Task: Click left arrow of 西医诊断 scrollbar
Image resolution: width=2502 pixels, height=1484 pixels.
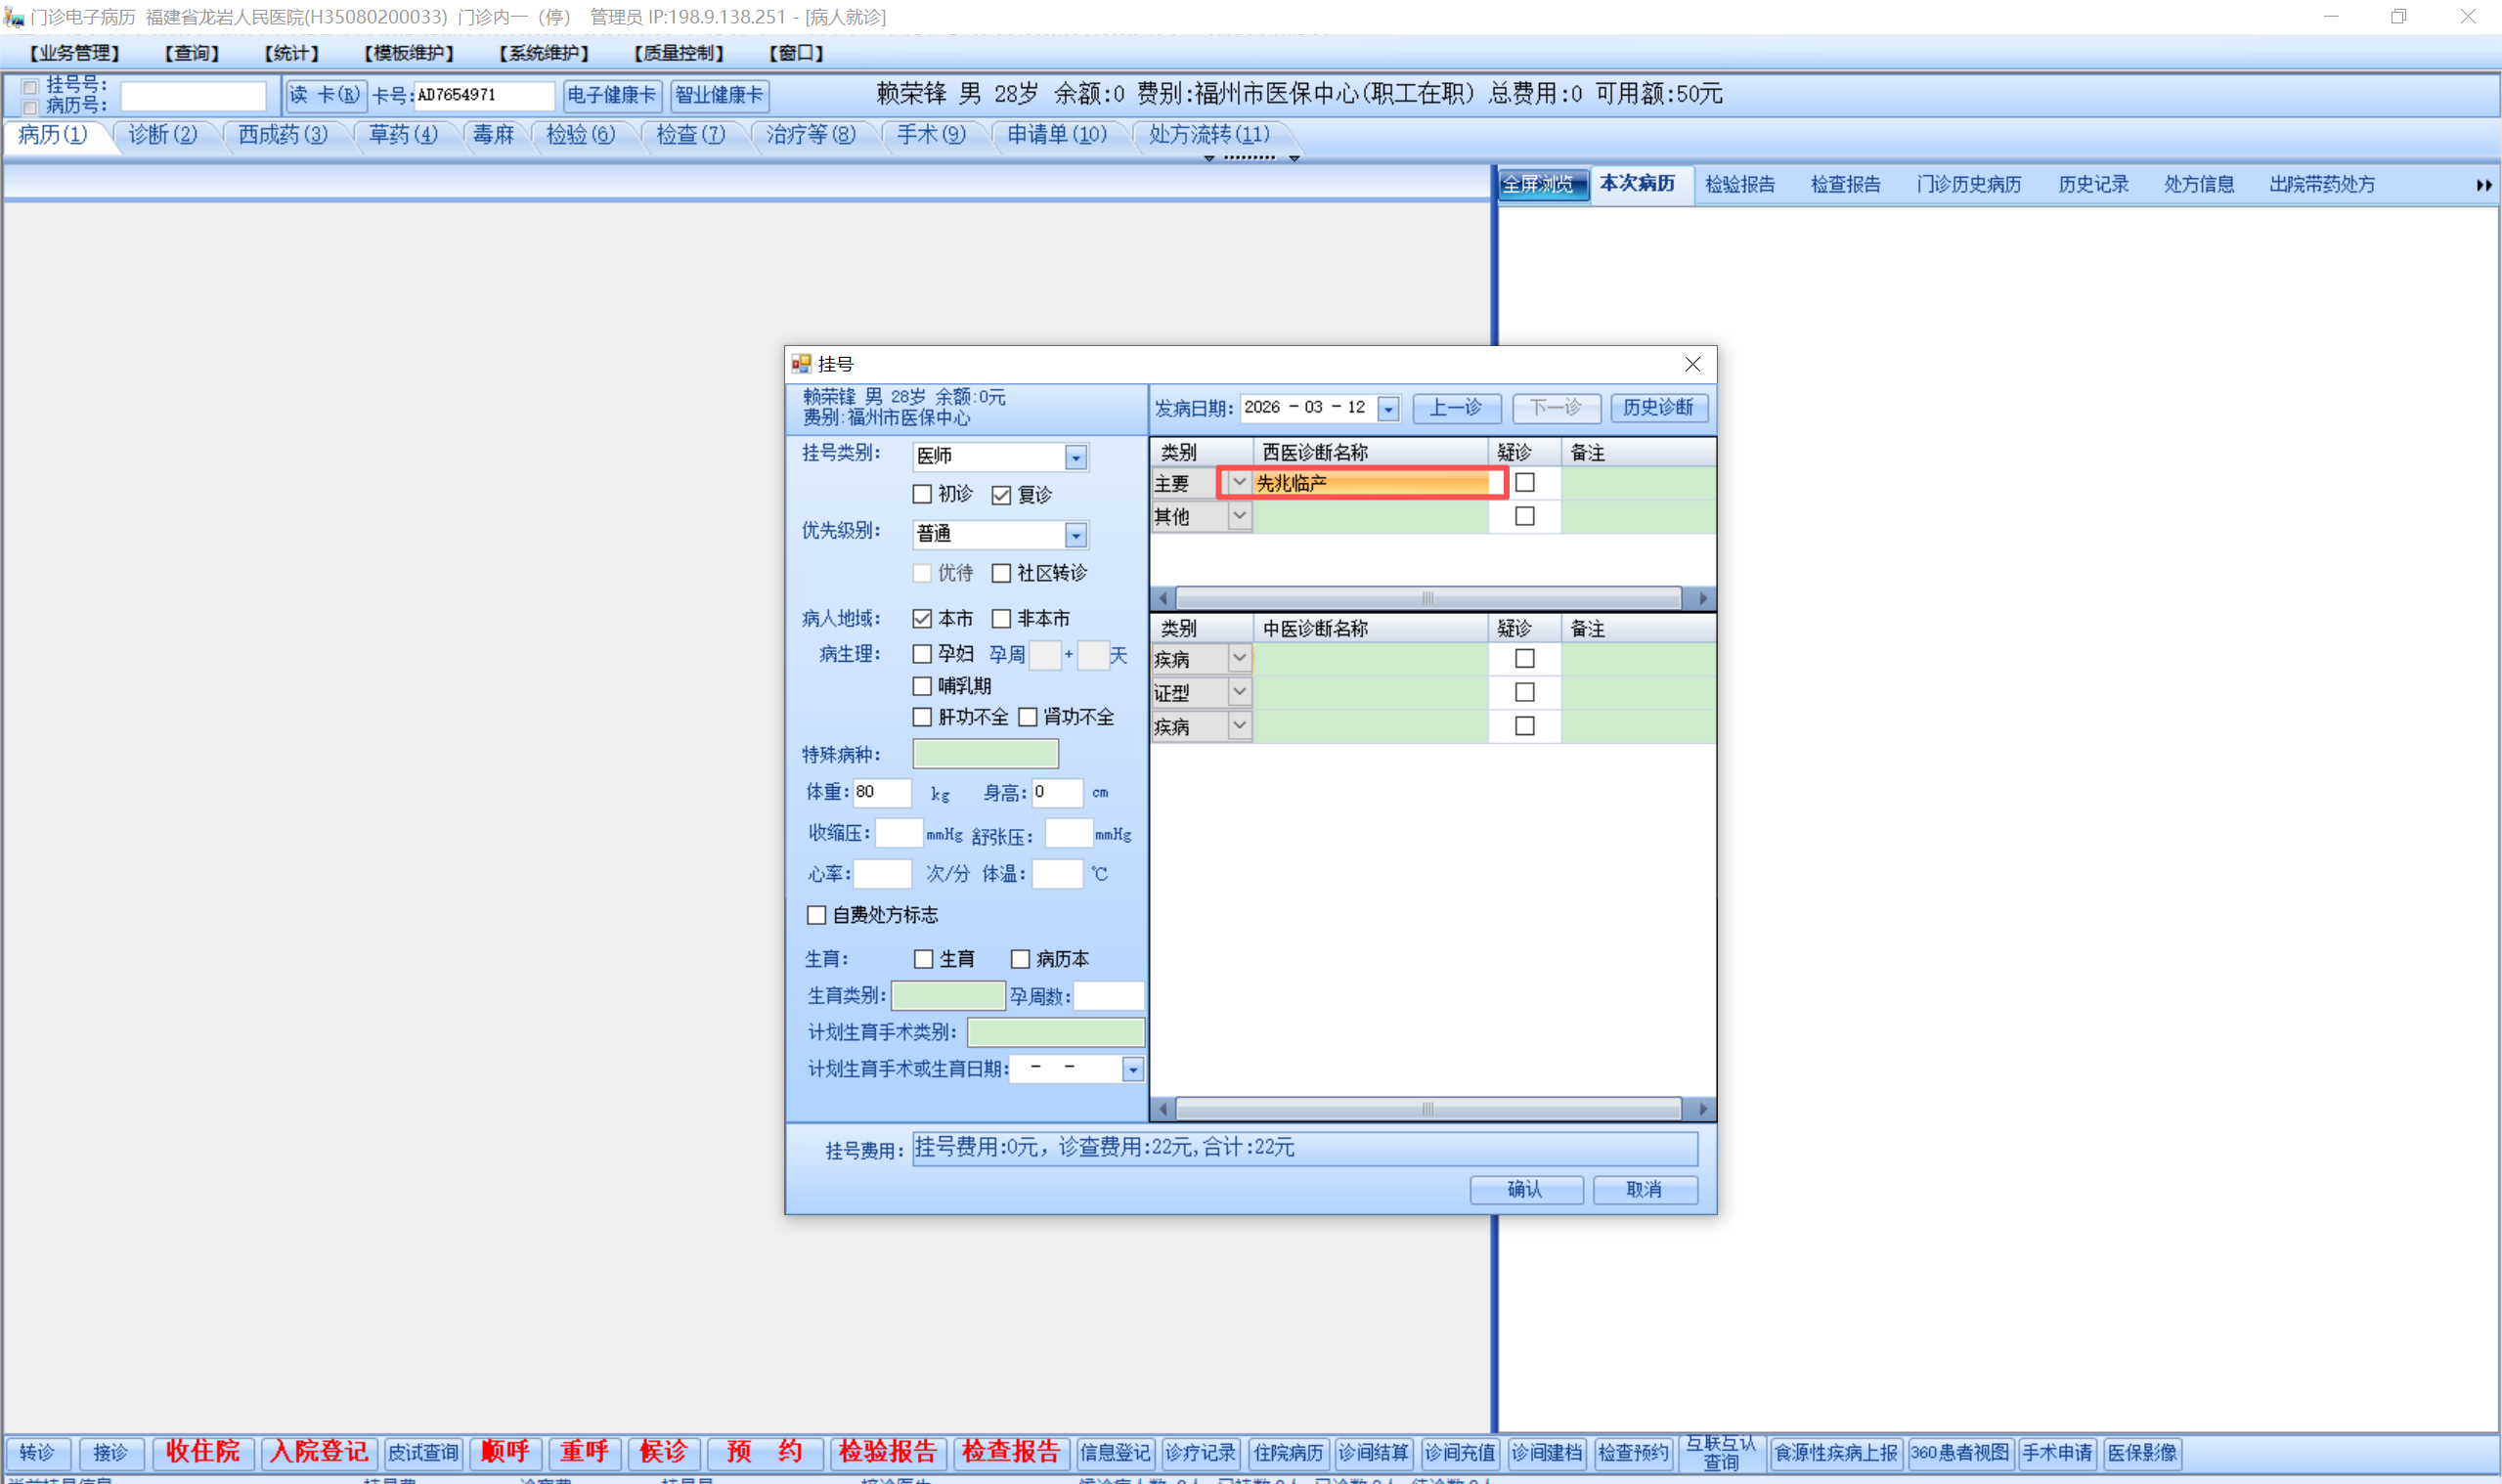Action: tap(1162, 598)
